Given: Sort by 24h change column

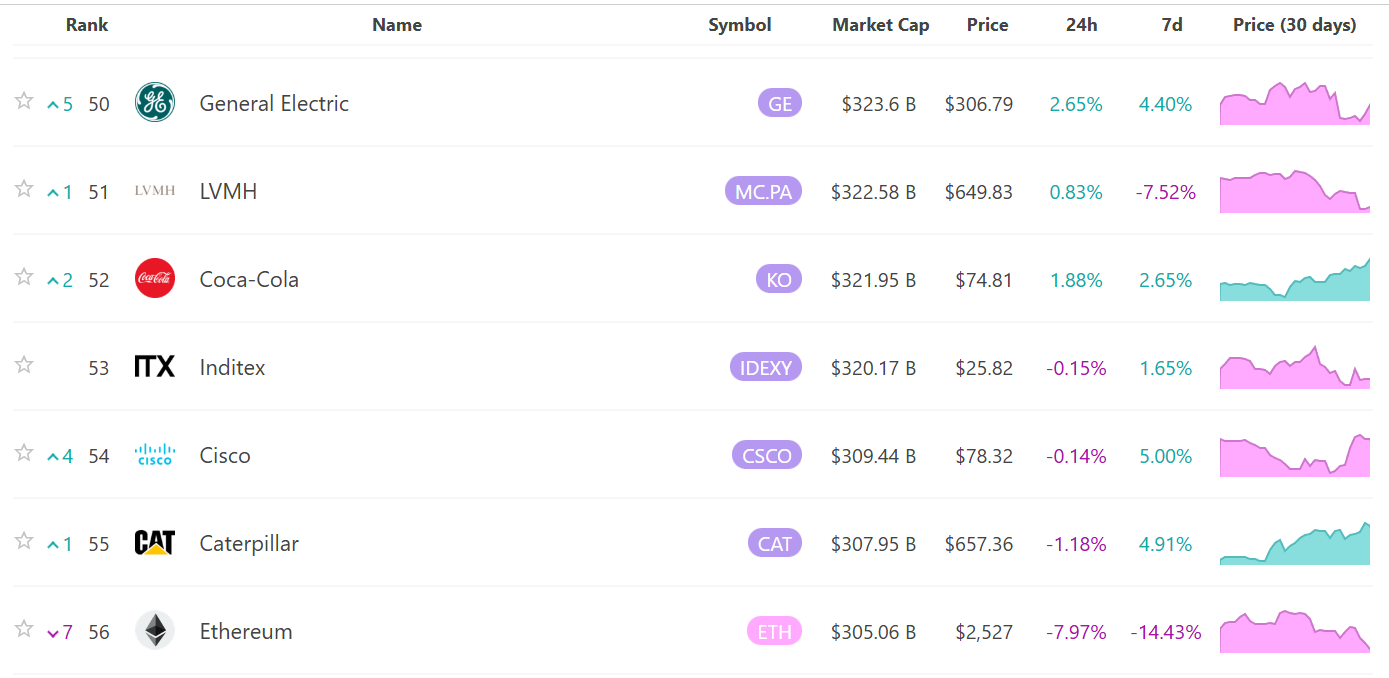Looking at the screenshot, I should point(1081,25).
